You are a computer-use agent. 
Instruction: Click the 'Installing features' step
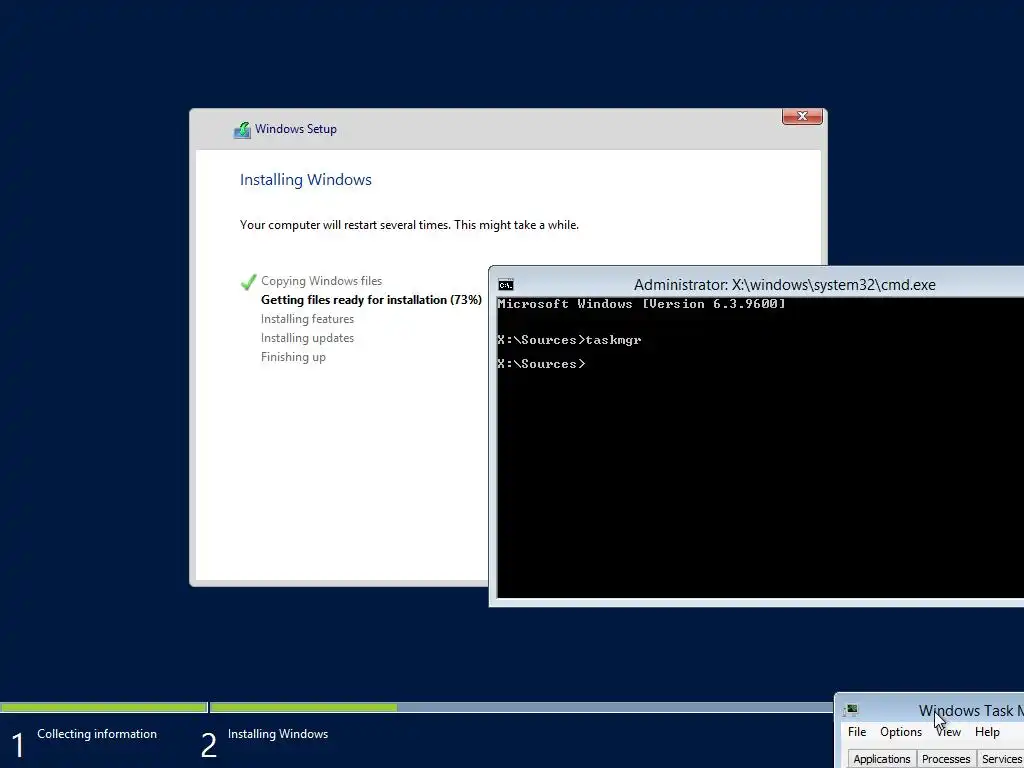(x=307, y=319)
